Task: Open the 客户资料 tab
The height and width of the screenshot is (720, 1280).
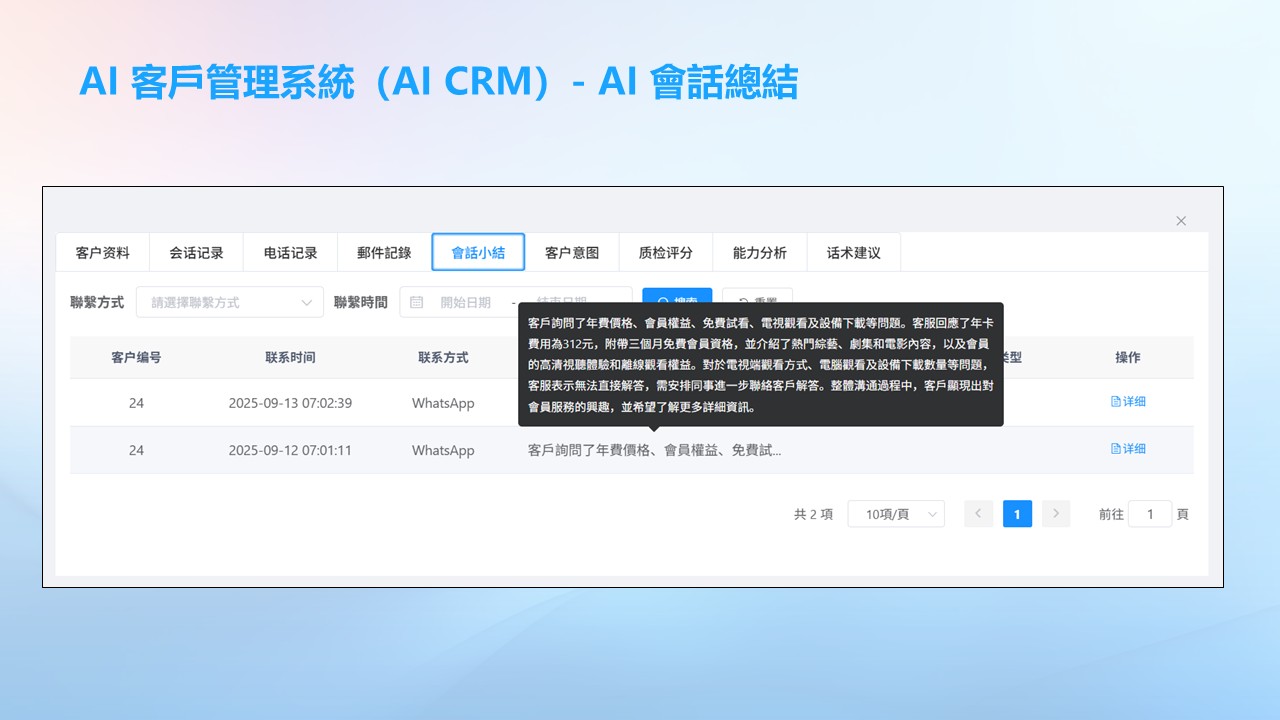Action: pyautogui.click(x=103, y=253)
